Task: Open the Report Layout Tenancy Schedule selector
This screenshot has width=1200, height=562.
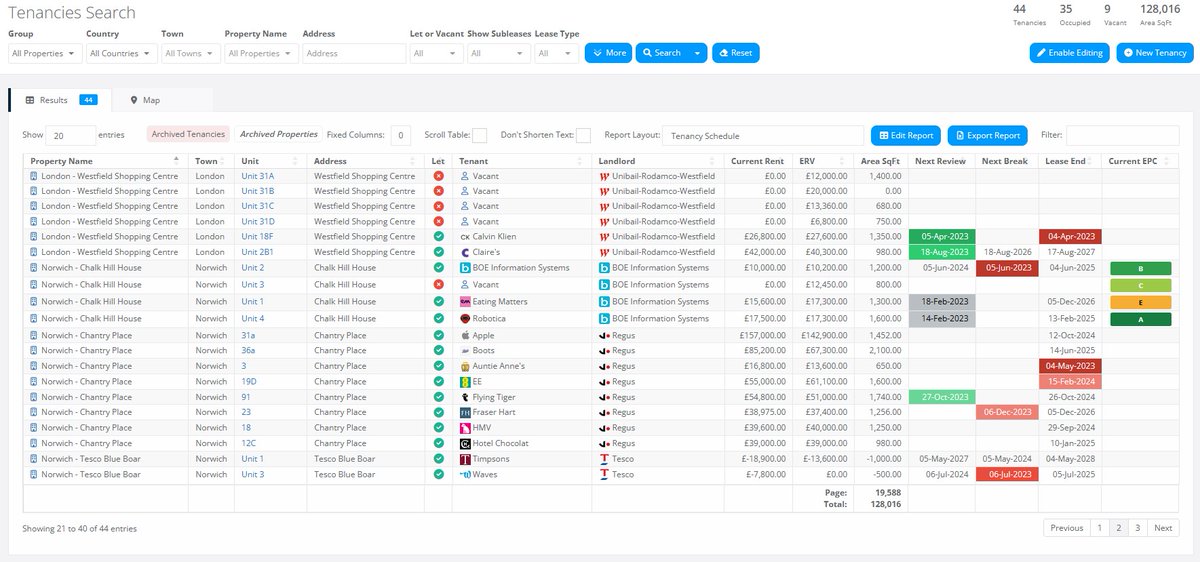Action: tap(764, 135)
